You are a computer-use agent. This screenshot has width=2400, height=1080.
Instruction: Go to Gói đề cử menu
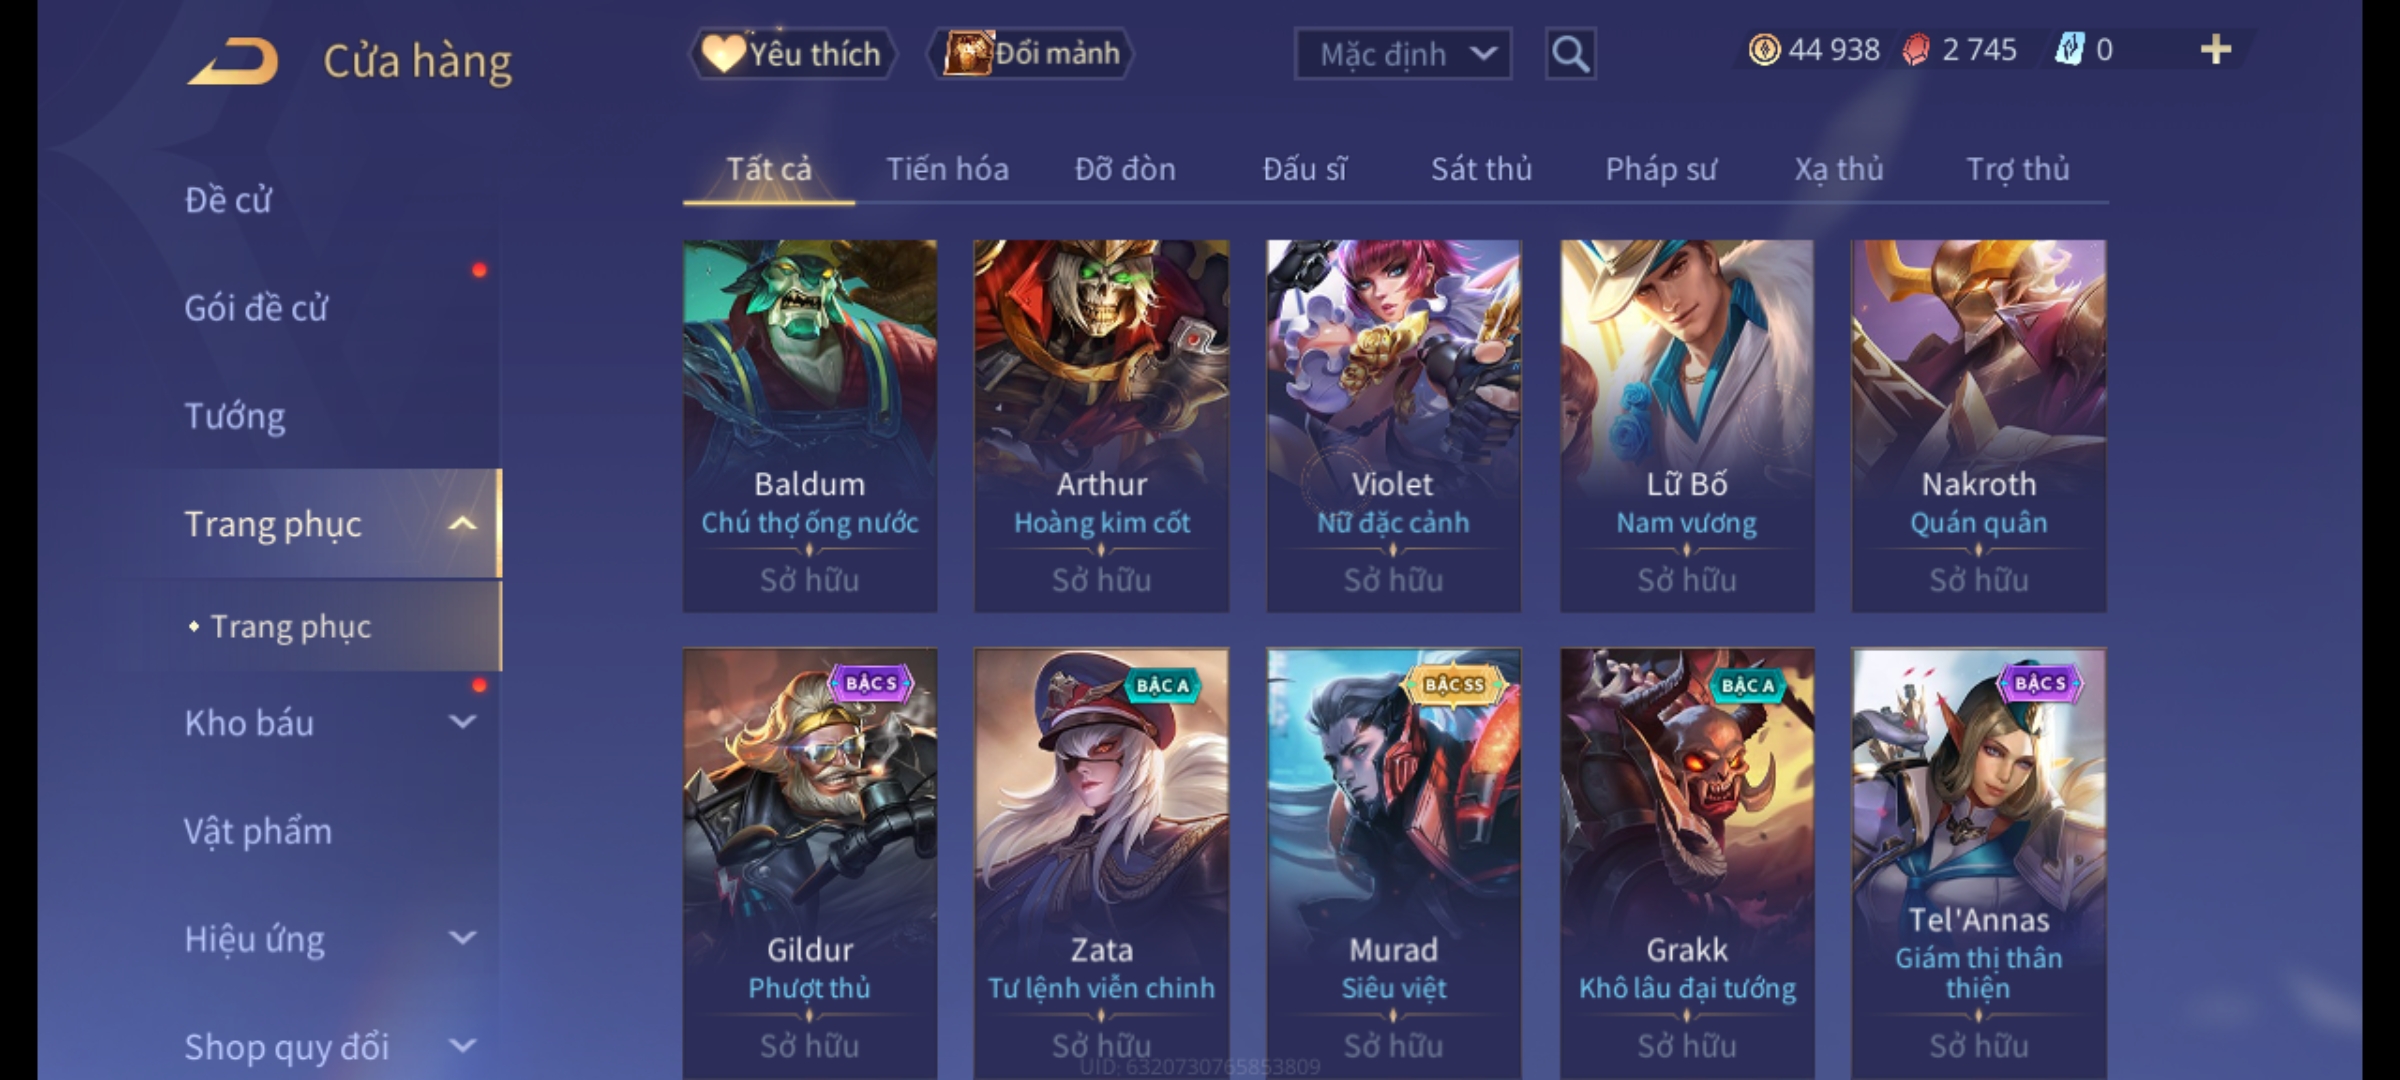[256, 308]
